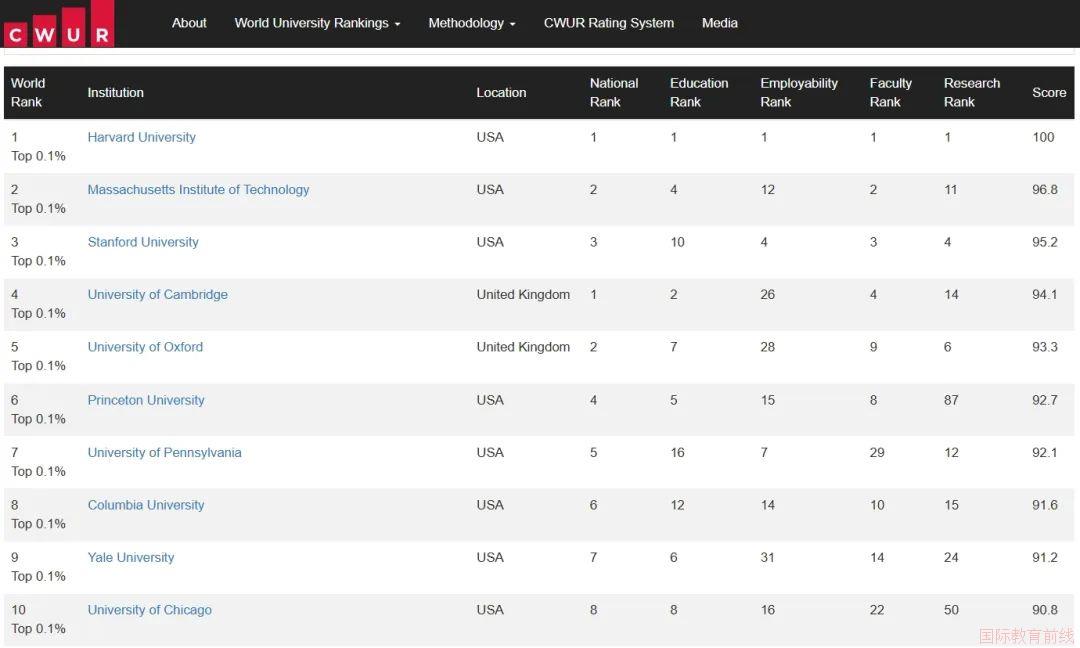Open Stanford University link
Image resolution: width=1080 pixels, height=648 pixels.
[143, 242]
